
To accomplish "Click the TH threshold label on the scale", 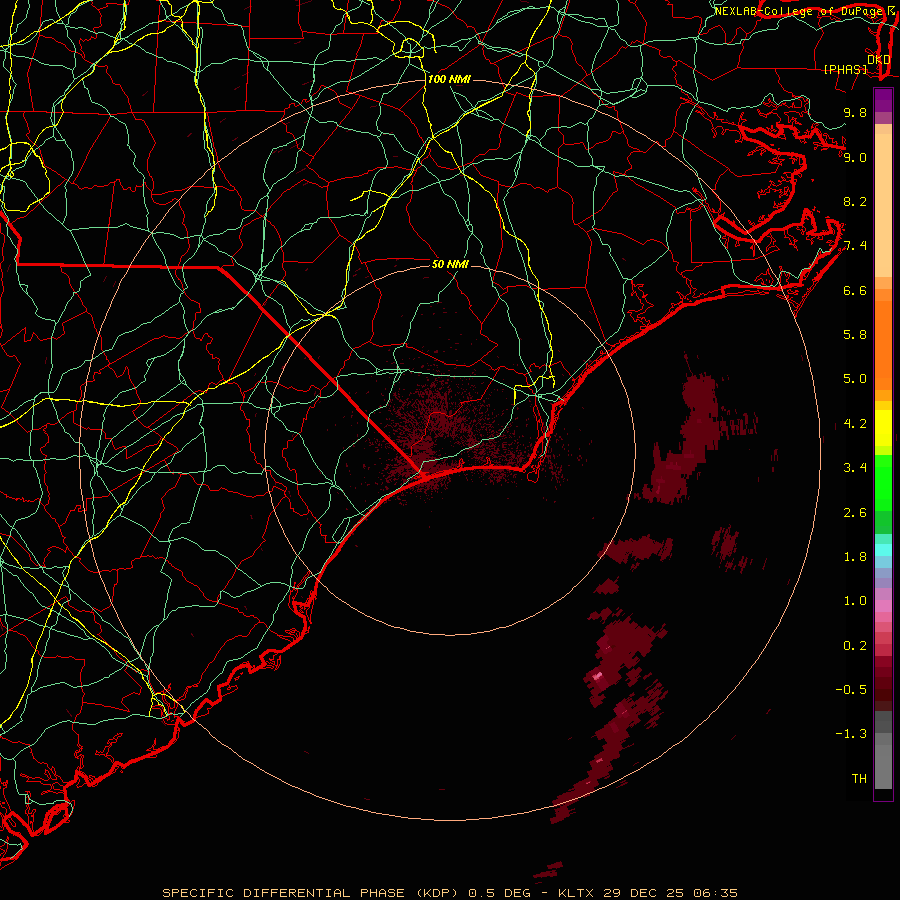I will (x=859, y=779).
